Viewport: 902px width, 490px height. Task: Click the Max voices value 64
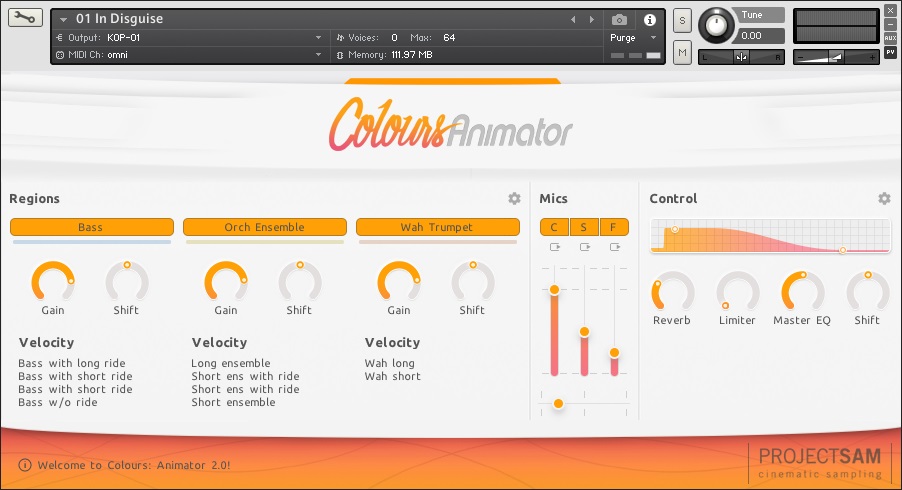click(449, 38)
